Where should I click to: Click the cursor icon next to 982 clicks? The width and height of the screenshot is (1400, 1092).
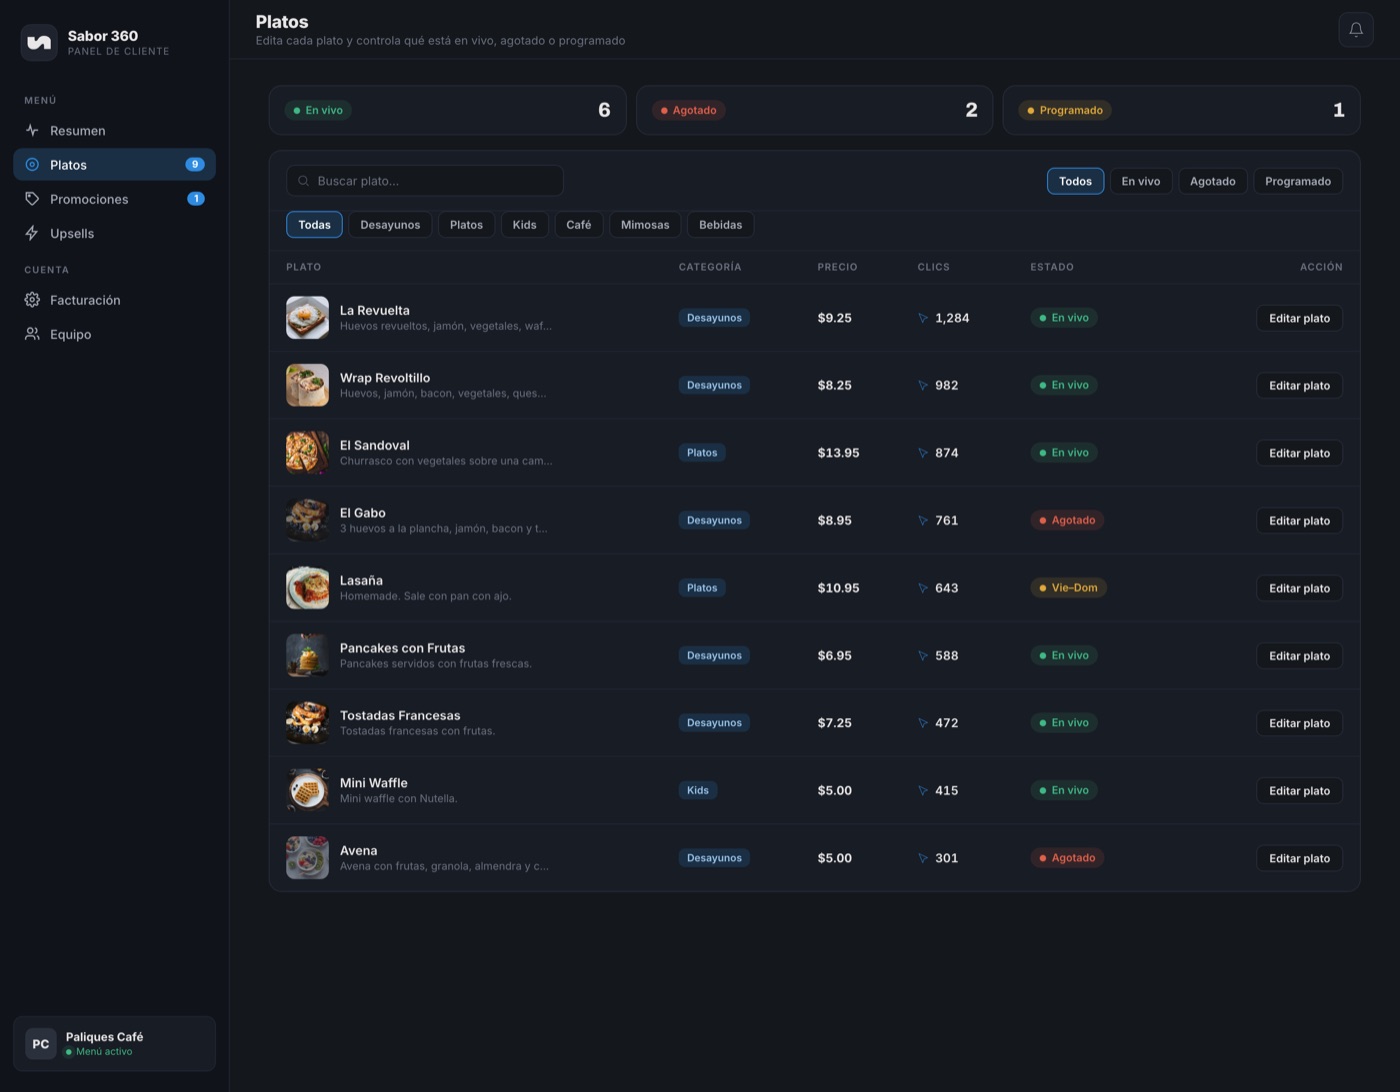(x=923, y=385)
